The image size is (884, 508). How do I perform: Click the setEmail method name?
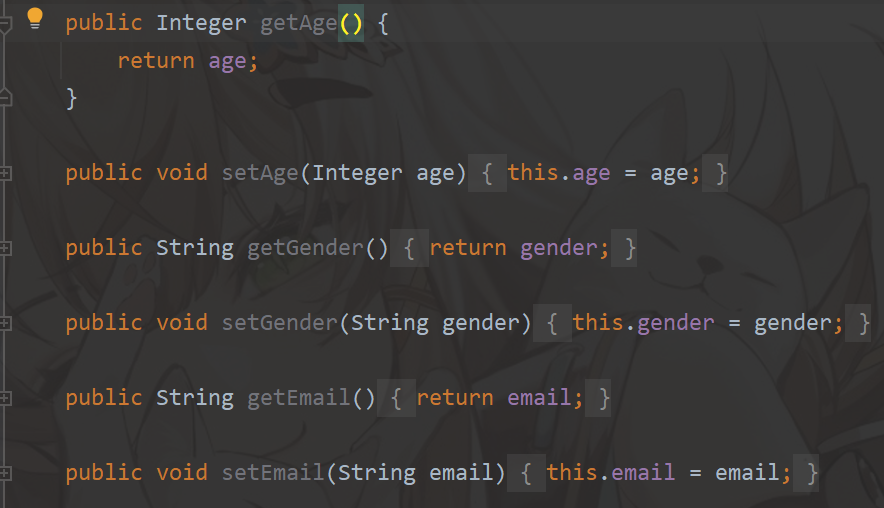(x=273, y=473)
